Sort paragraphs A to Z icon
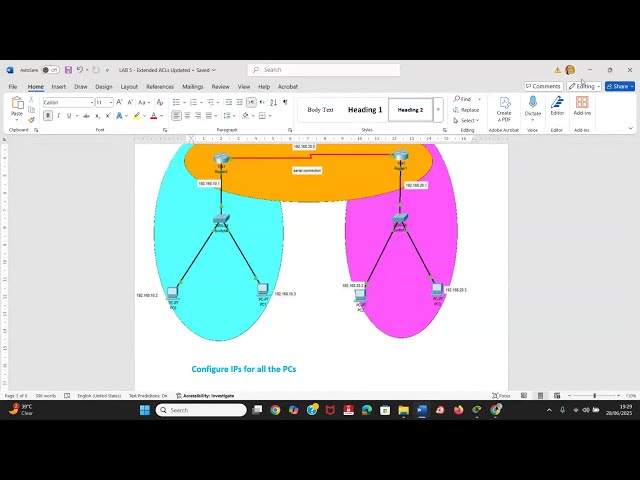This screenshot has width=640, height=480. pos(273,102)
